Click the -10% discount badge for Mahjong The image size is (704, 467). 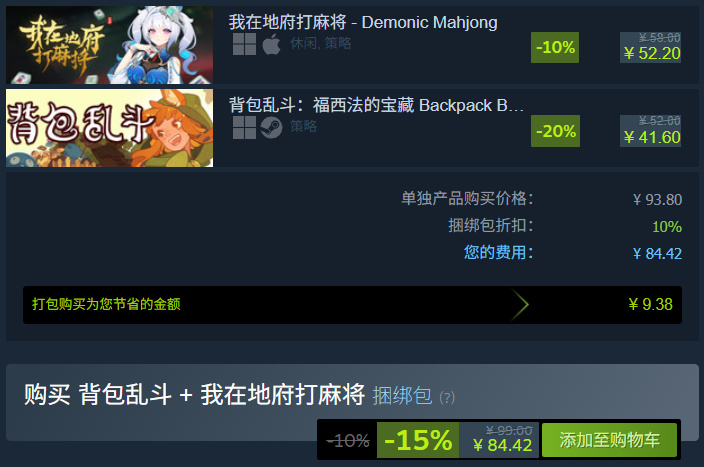(x=555, y=47)
